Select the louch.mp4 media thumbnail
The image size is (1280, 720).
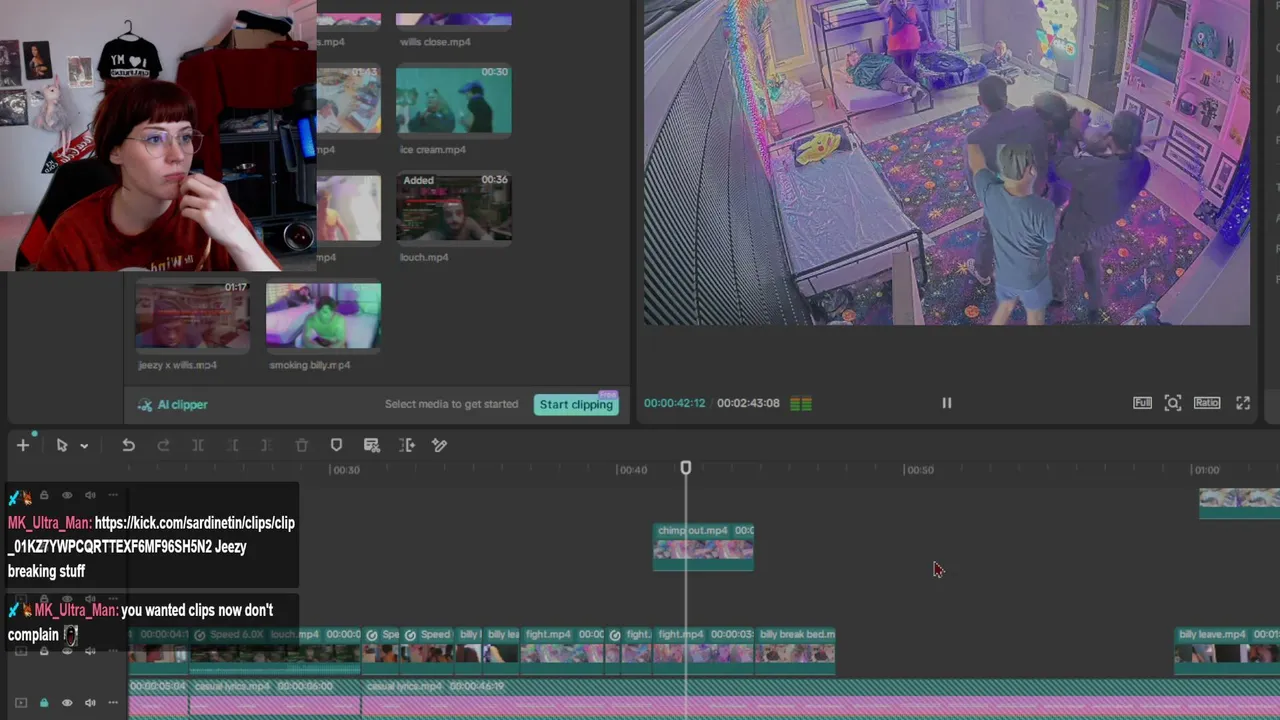tap(454, 207)
